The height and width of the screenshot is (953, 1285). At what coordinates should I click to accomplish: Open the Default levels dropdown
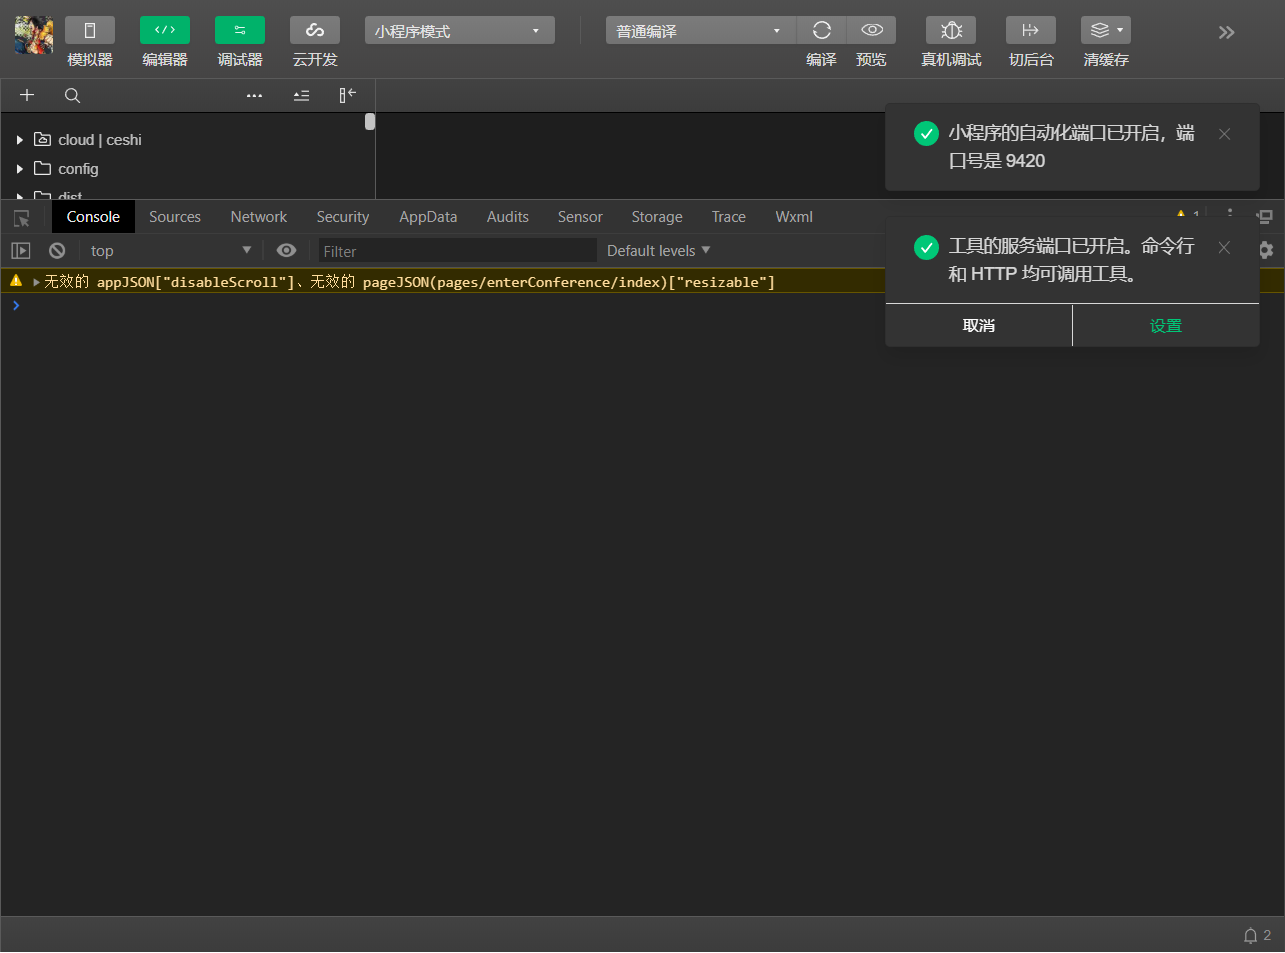657,250
